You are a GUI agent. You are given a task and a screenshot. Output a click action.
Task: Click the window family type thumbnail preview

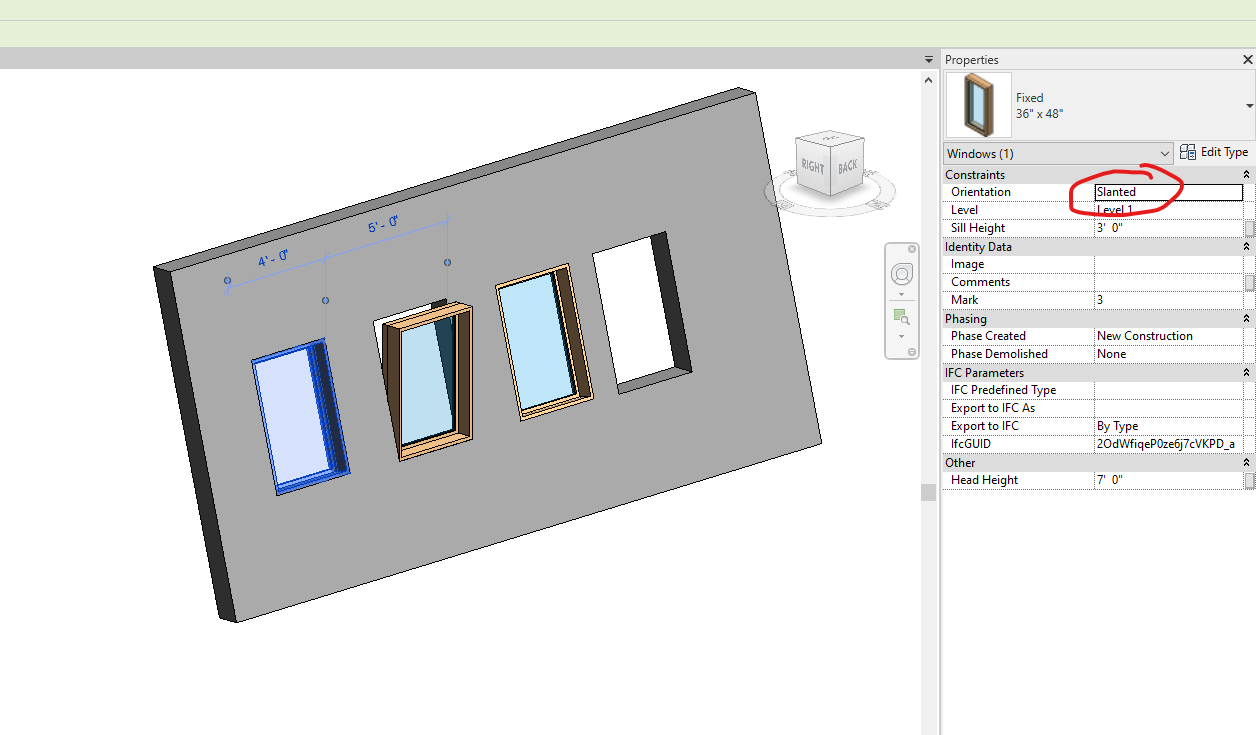click(978, 104)
